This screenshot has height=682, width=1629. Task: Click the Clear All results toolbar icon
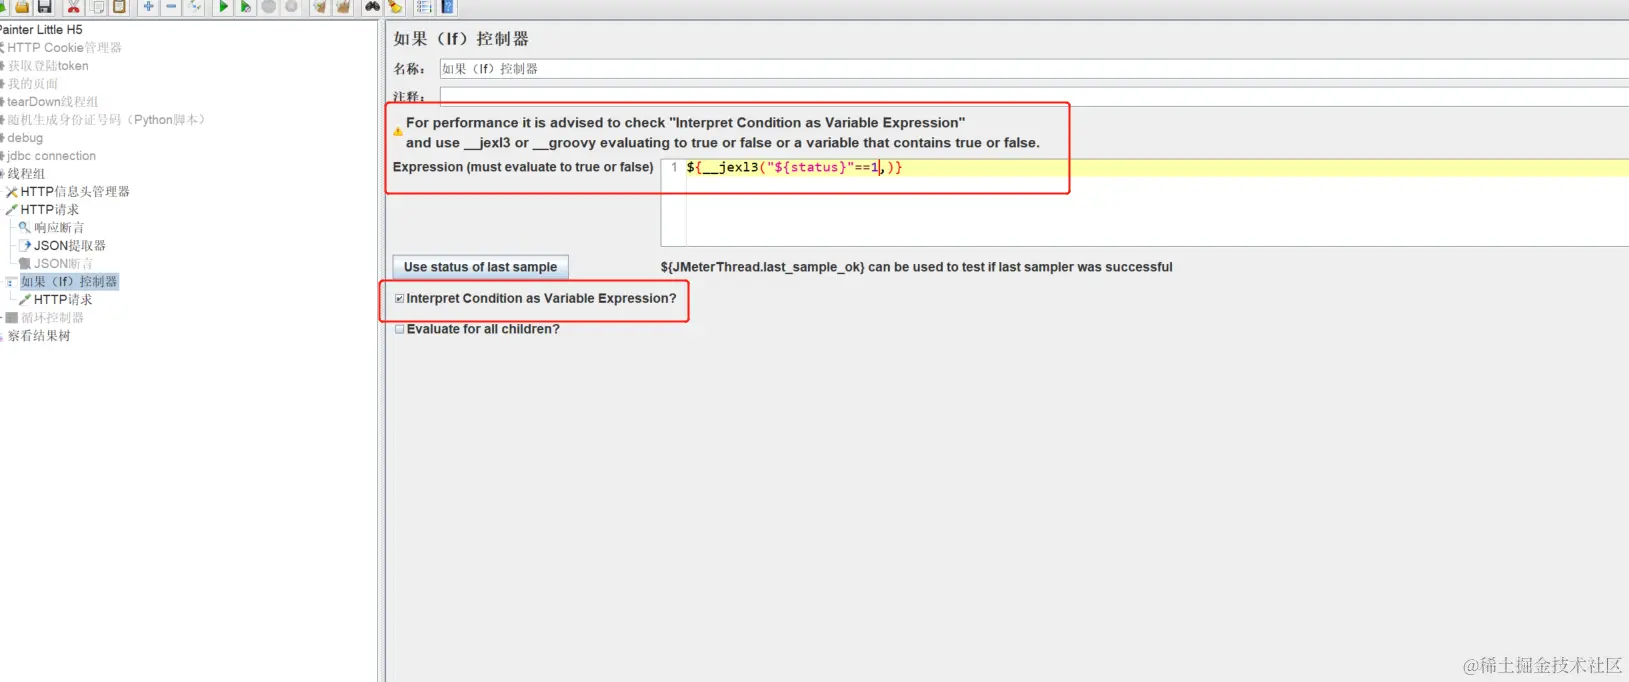tap(344, 6)
